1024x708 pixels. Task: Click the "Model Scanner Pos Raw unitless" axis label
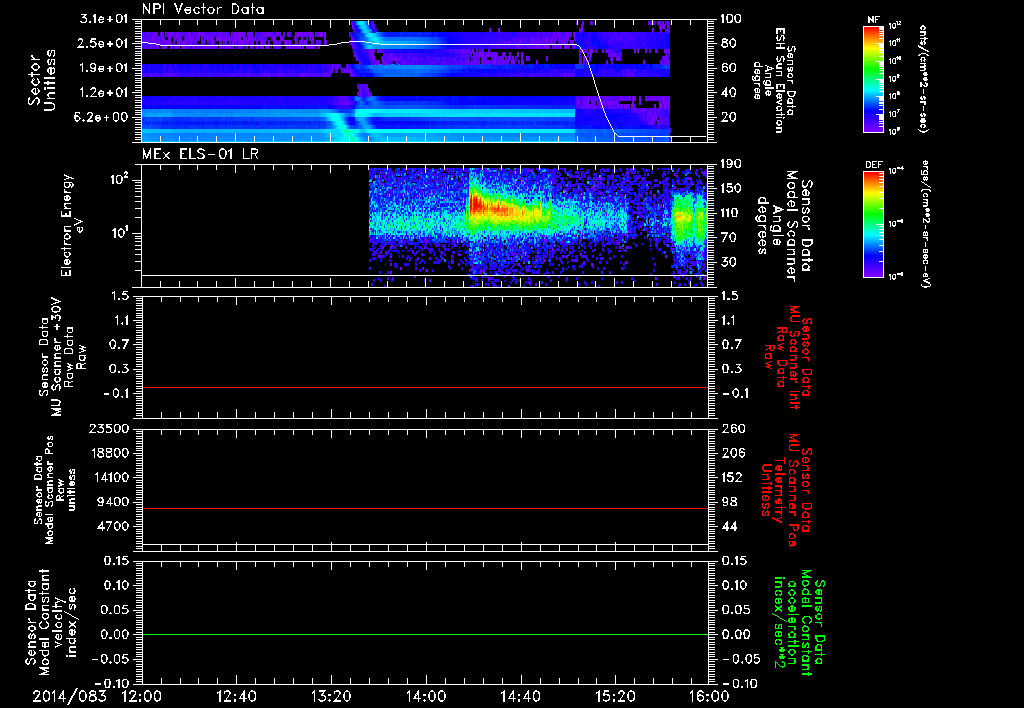(x=55, y=490)
